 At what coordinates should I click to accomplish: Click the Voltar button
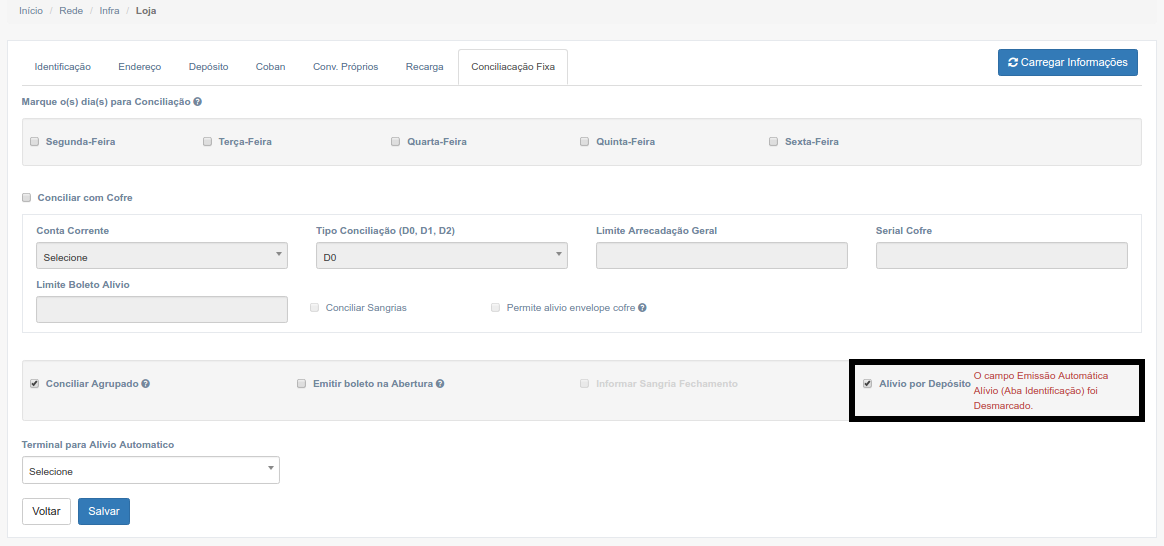[46, 511]
